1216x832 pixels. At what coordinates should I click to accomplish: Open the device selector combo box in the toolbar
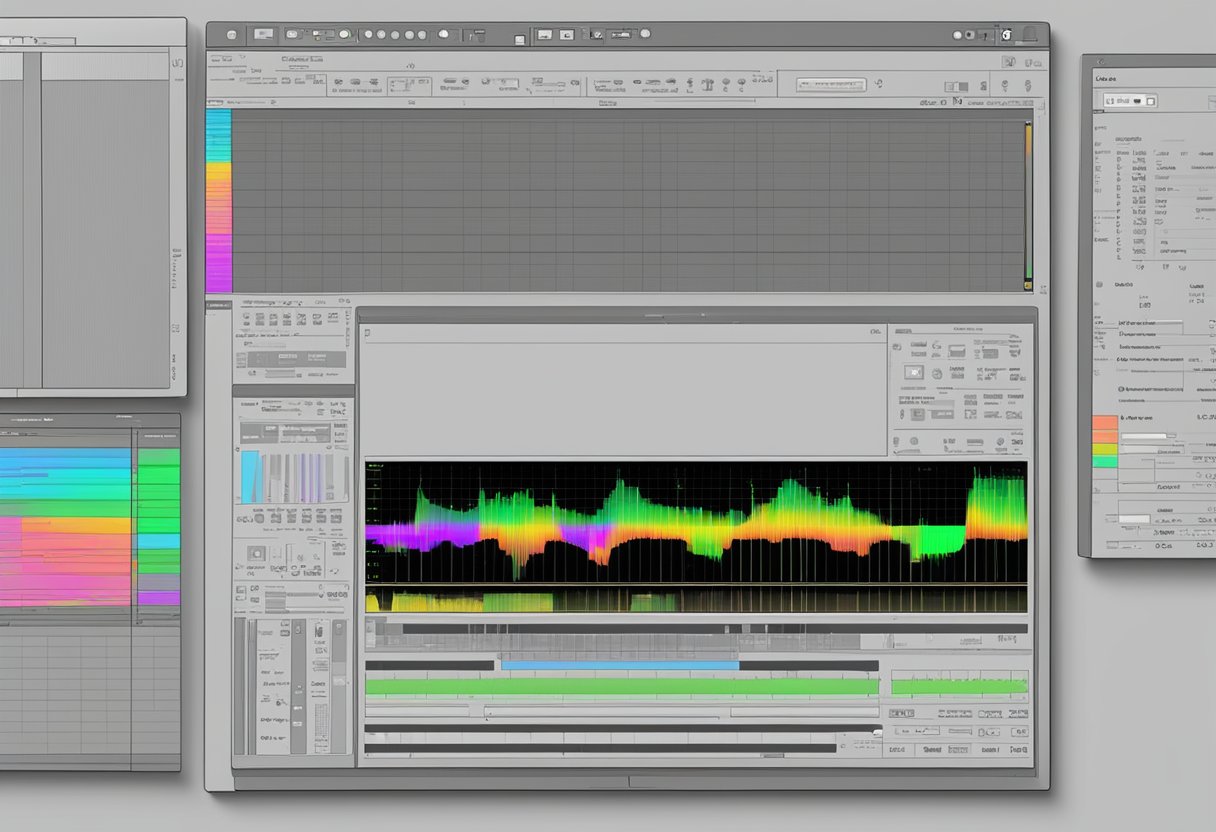[832, 86]
